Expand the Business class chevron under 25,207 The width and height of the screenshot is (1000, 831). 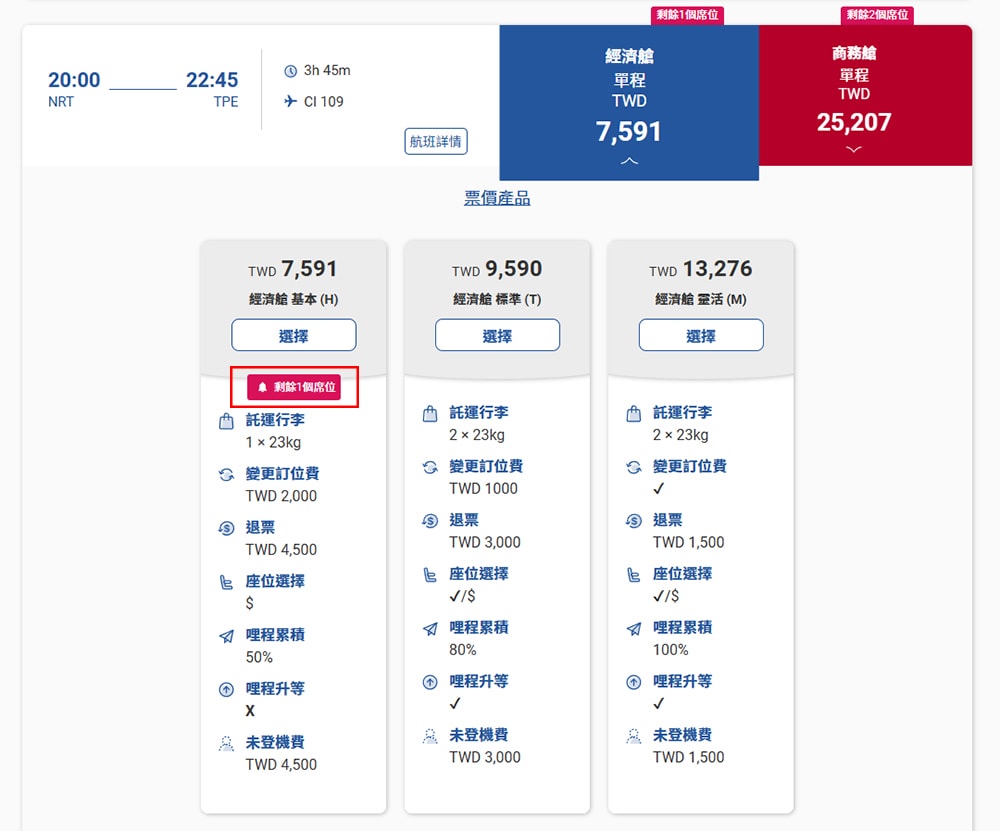853,149
